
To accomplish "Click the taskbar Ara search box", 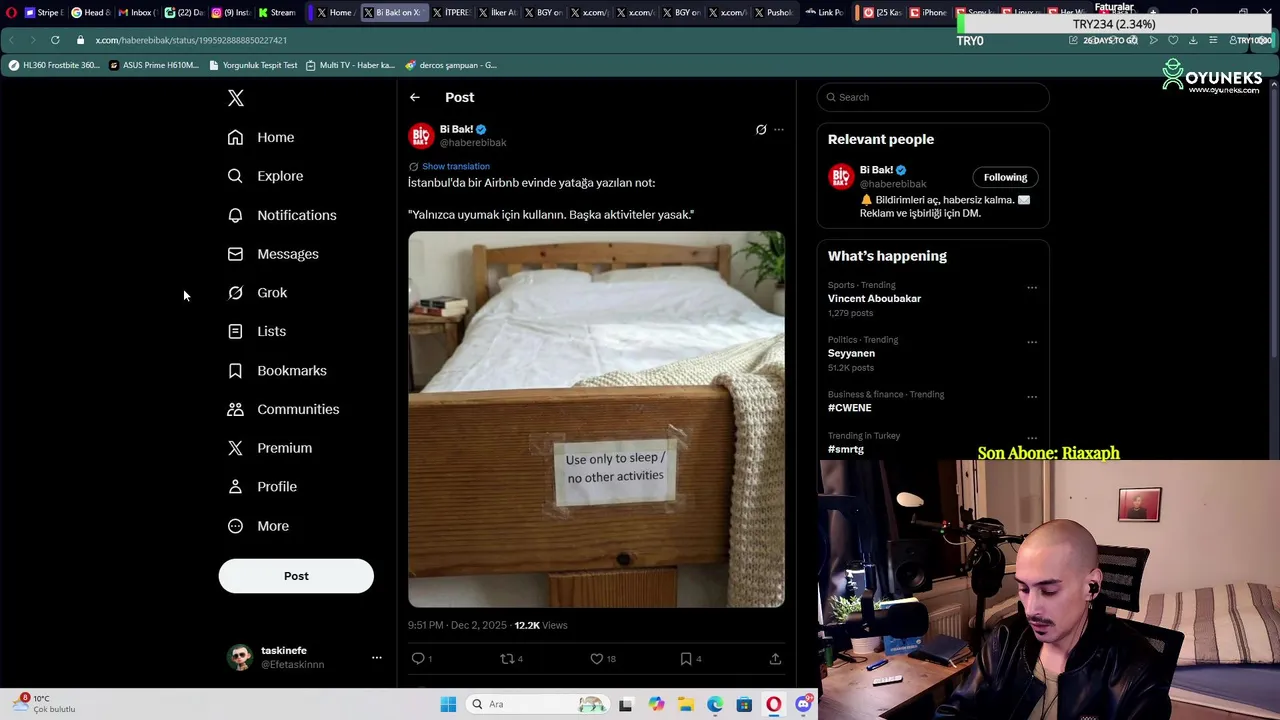I will click(536, 704).
